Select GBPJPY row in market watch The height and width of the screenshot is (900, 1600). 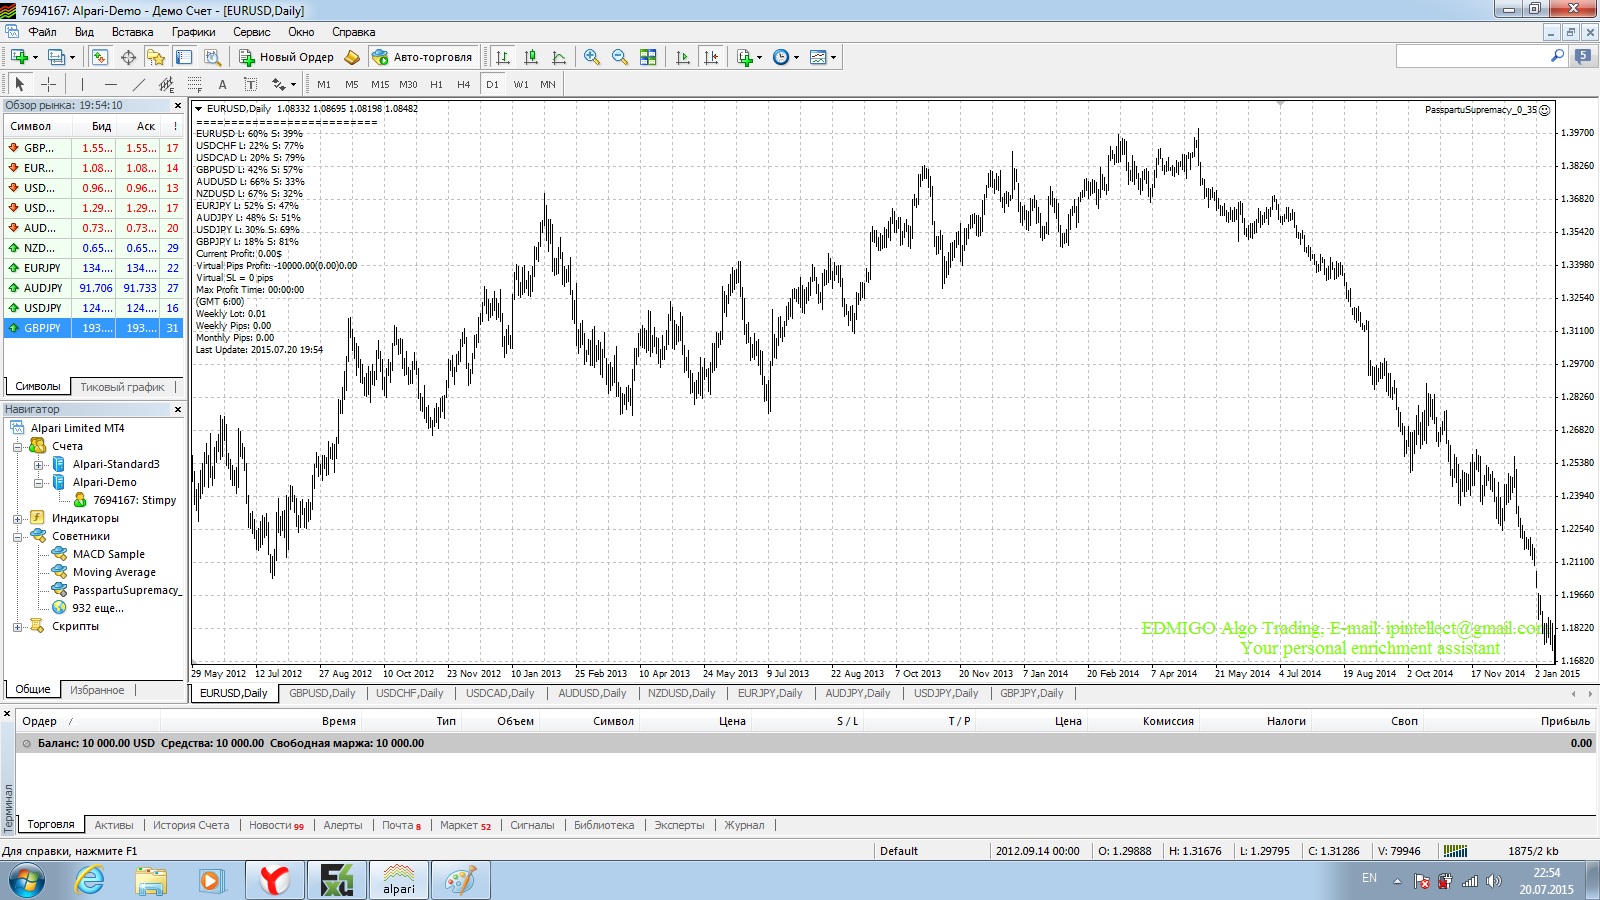coord(94,328)
